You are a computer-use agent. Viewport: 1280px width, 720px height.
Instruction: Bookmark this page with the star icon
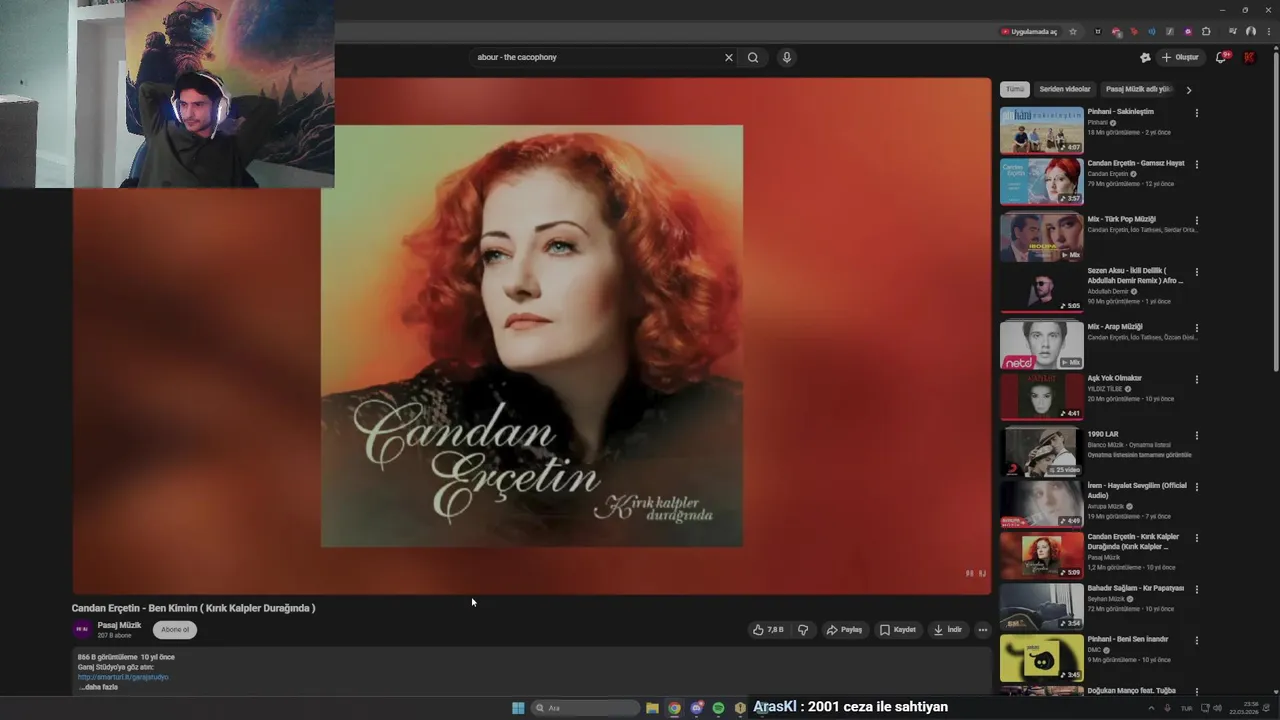(1073, 31)
